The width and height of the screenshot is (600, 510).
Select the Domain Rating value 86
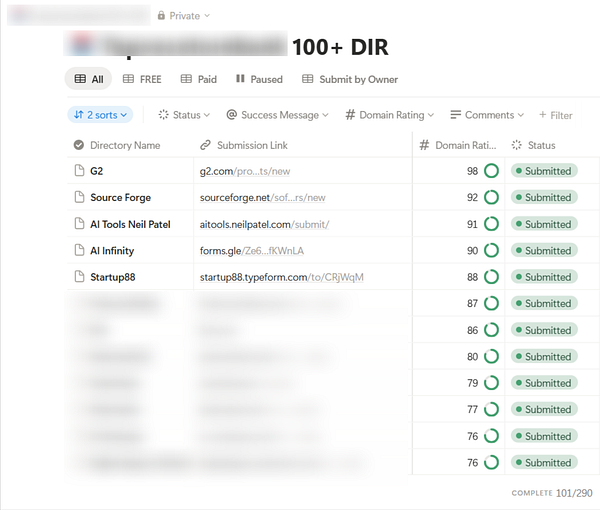point(472,330)
